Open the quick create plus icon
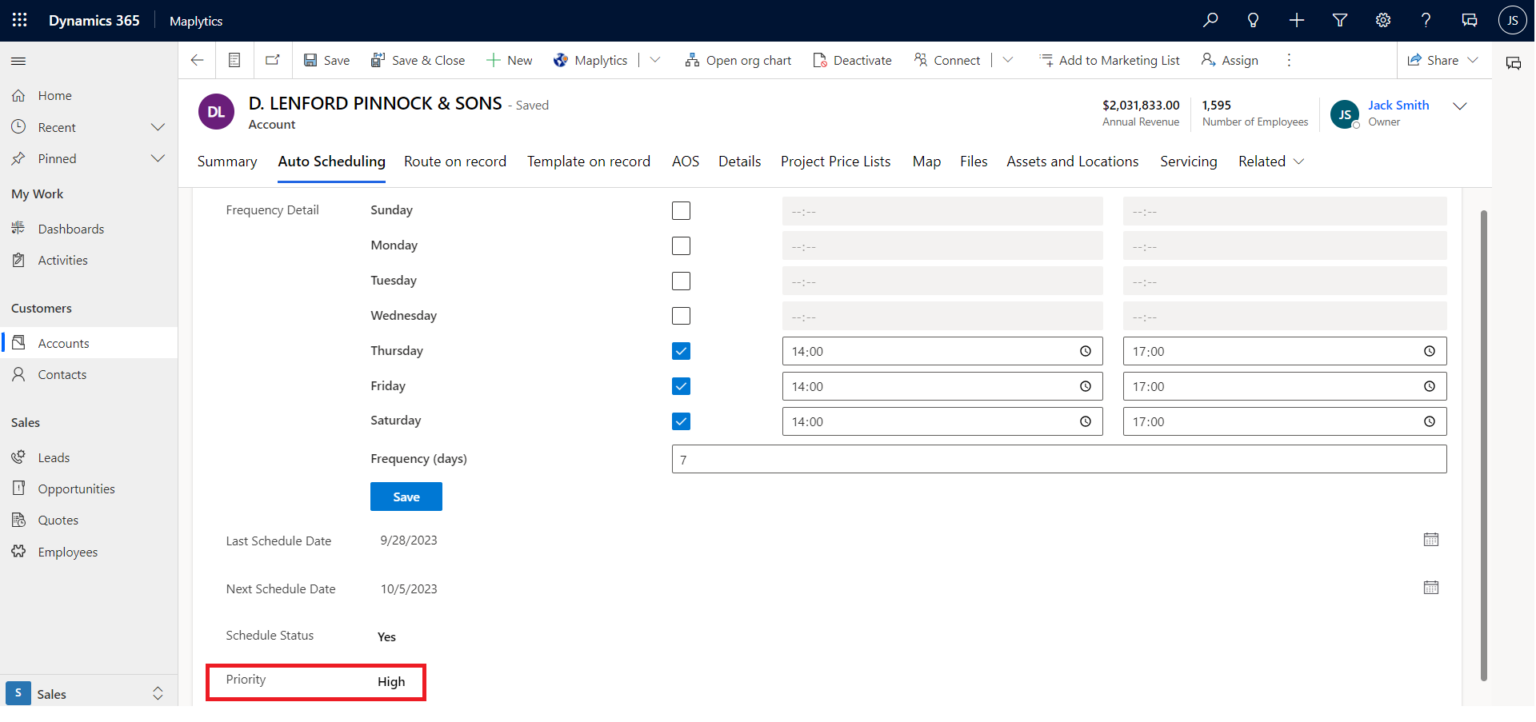This screenshot has height=722, width=1536. pyautogui.click(x=1296, y=20)
